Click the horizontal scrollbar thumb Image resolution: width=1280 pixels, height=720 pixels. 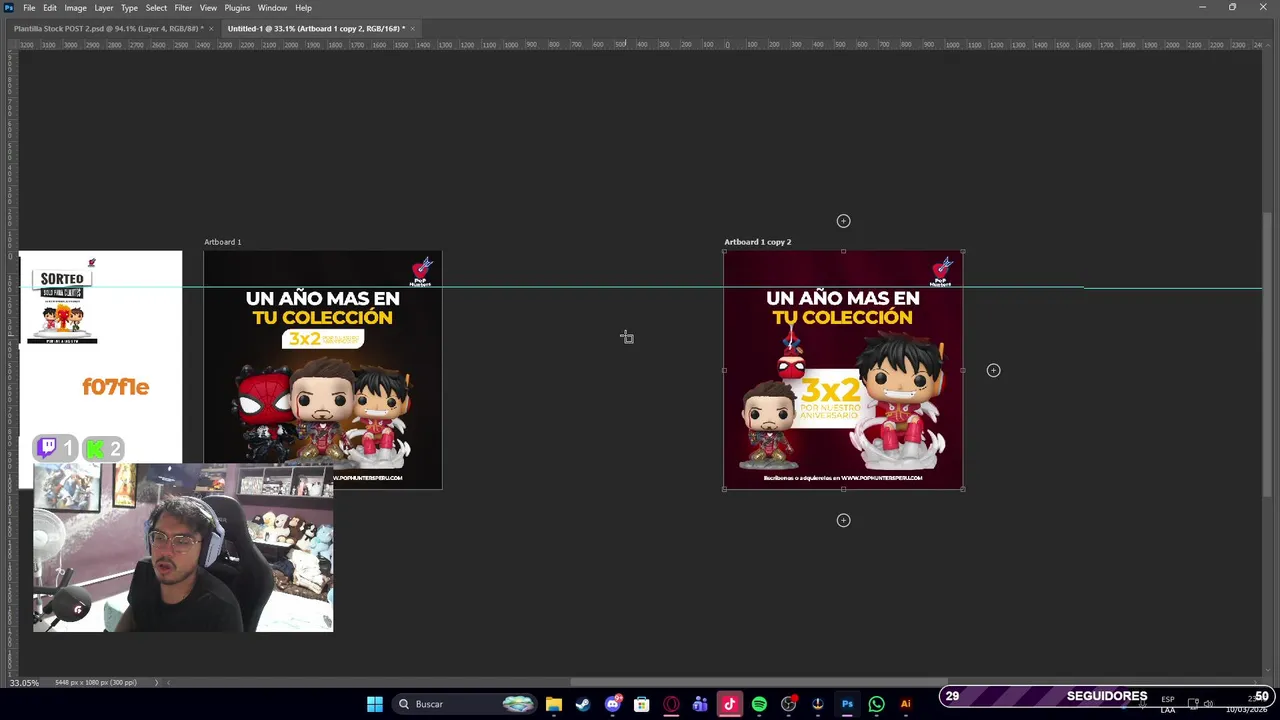coord(758,683)
